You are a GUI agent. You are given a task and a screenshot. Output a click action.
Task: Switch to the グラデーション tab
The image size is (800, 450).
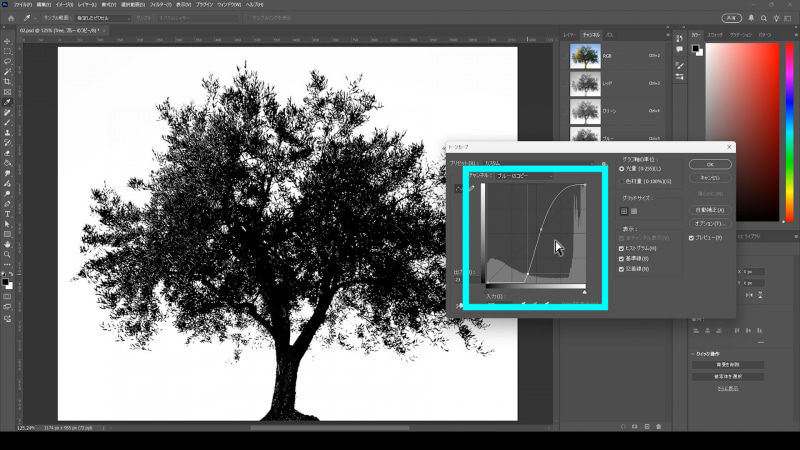pos(740,35)
